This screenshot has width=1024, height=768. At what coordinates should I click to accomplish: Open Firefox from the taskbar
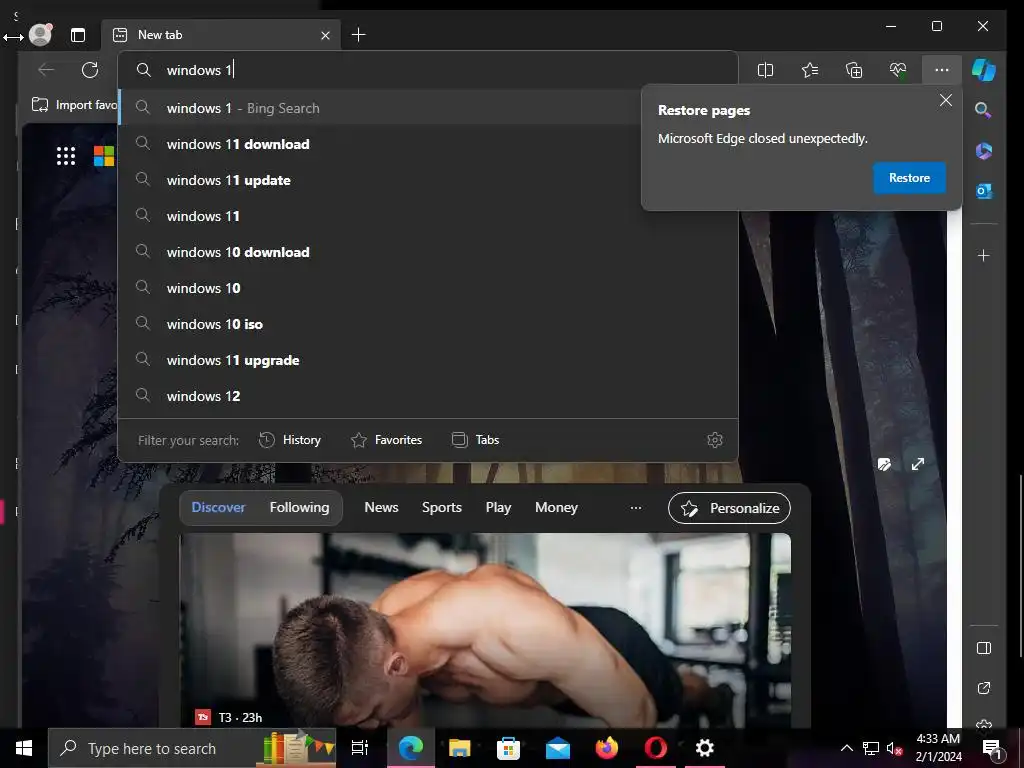(607, 748)
